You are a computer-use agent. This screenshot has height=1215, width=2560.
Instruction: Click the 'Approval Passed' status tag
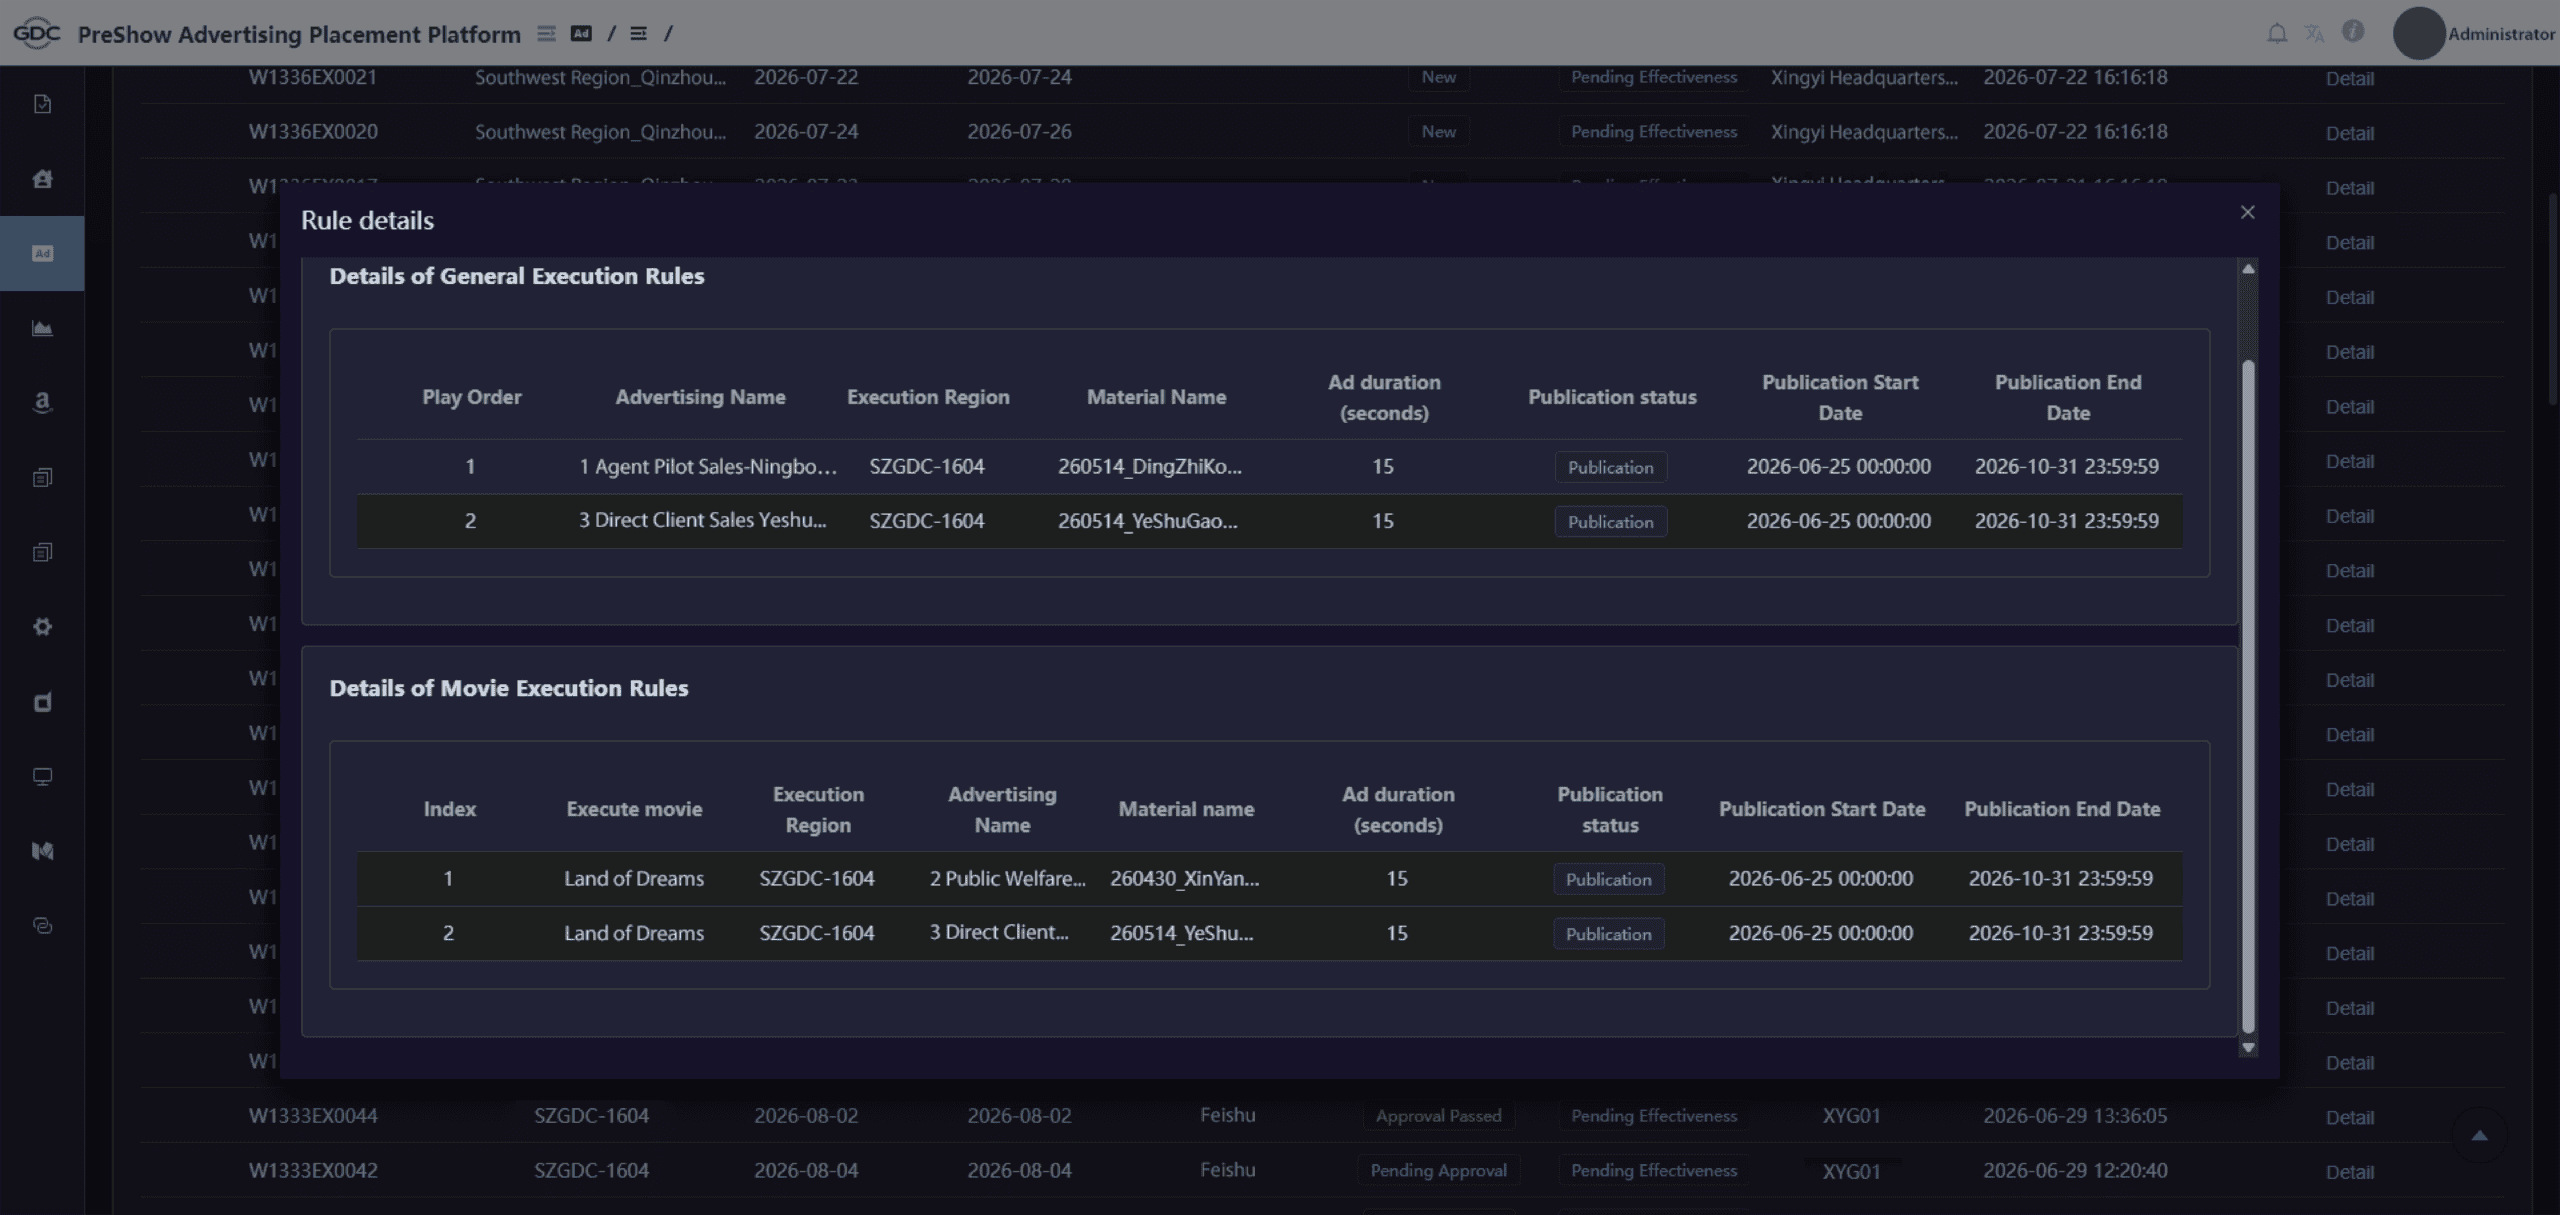pos(1438,1116)
